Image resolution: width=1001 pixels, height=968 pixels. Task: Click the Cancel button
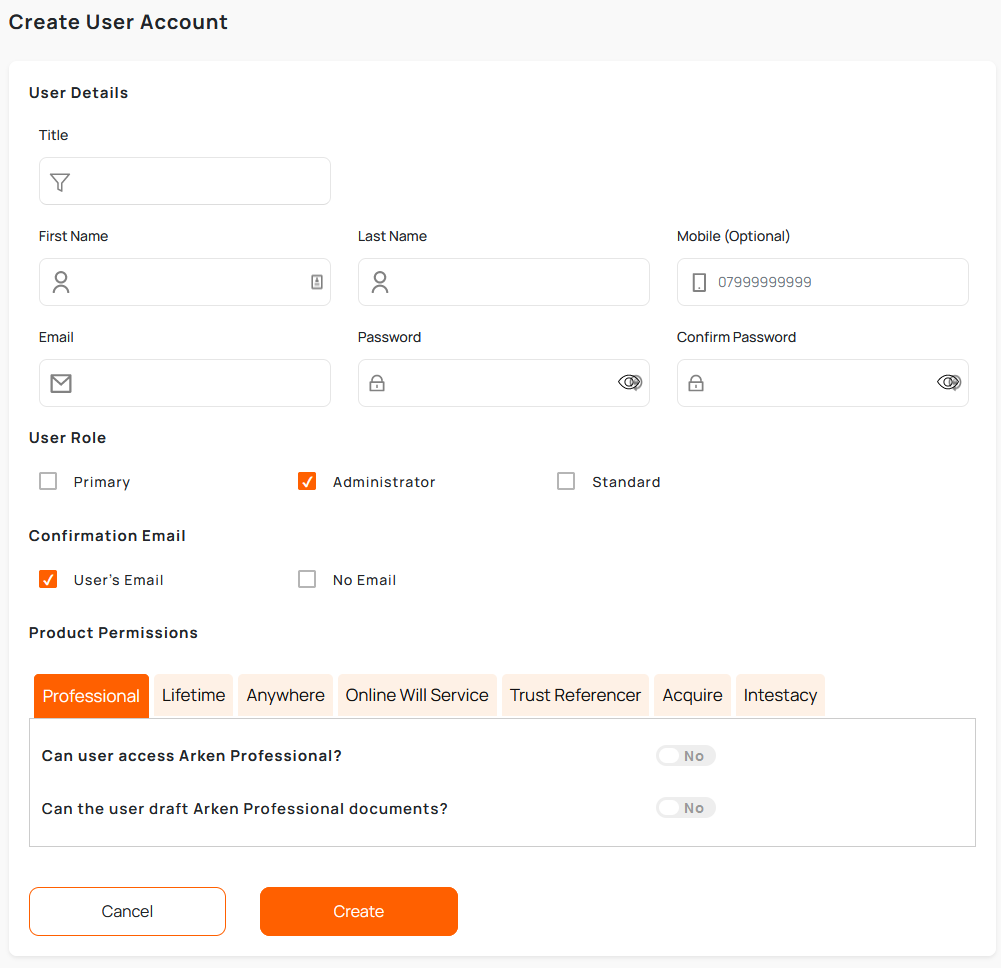coord(127,911)
